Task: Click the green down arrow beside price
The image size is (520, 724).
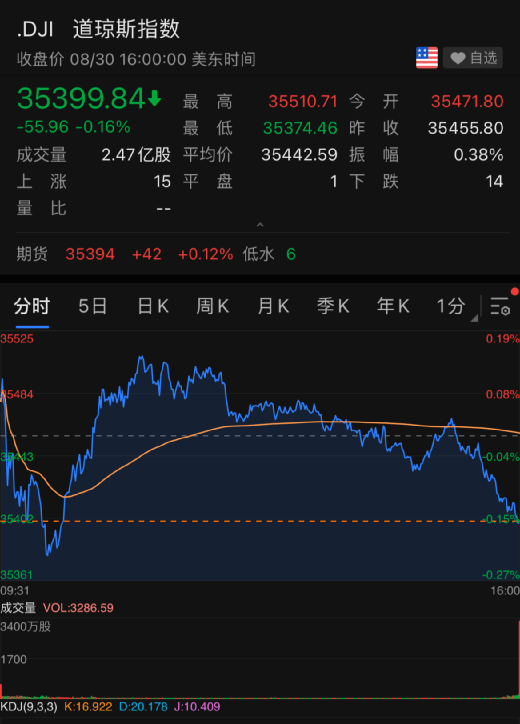Action: [155, 98]
